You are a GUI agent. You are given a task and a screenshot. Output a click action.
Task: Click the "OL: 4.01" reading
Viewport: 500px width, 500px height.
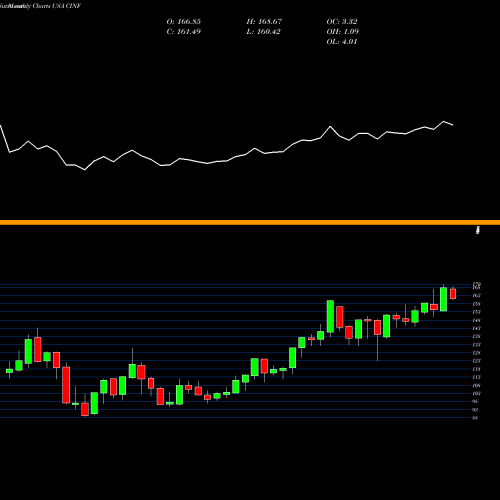[x=342, y=41]
